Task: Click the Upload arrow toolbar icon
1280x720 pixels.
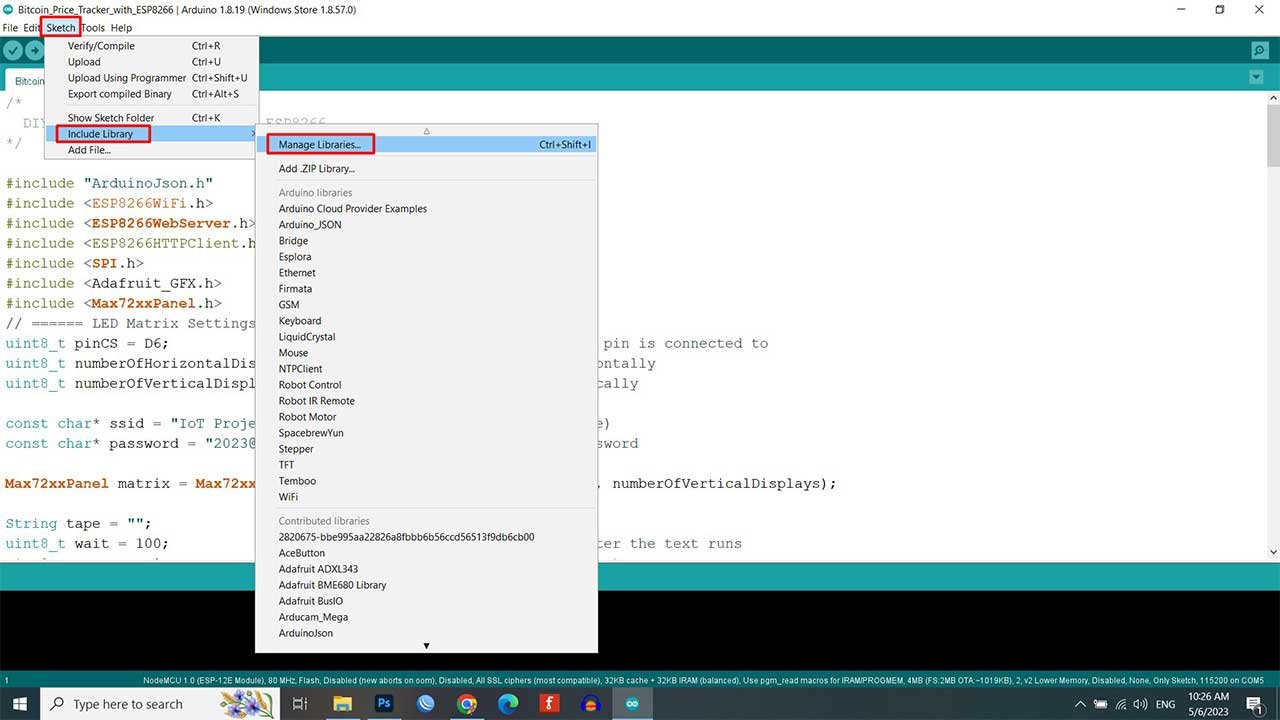Action: 35,50
